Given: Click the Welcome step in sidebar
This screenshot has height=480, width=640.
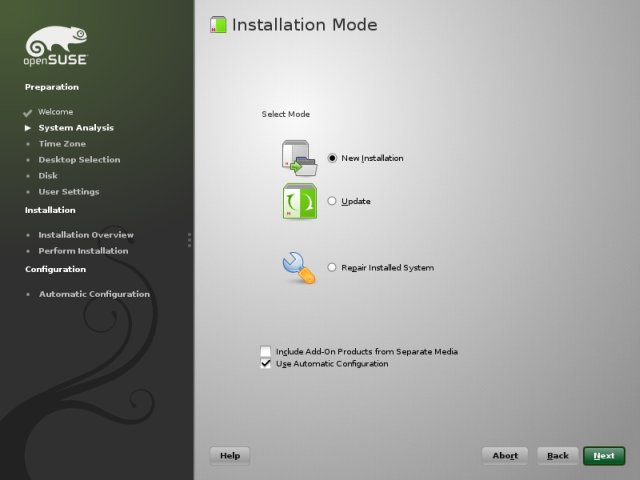Looking at the screenshot, I should 56,112.
